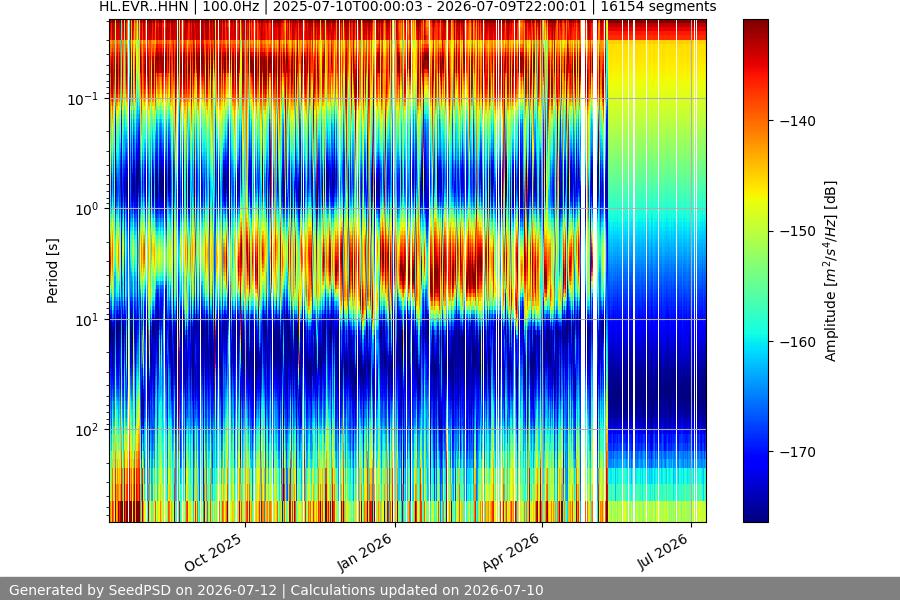Click the dark blue bottom of colorbar

[755, 511]
